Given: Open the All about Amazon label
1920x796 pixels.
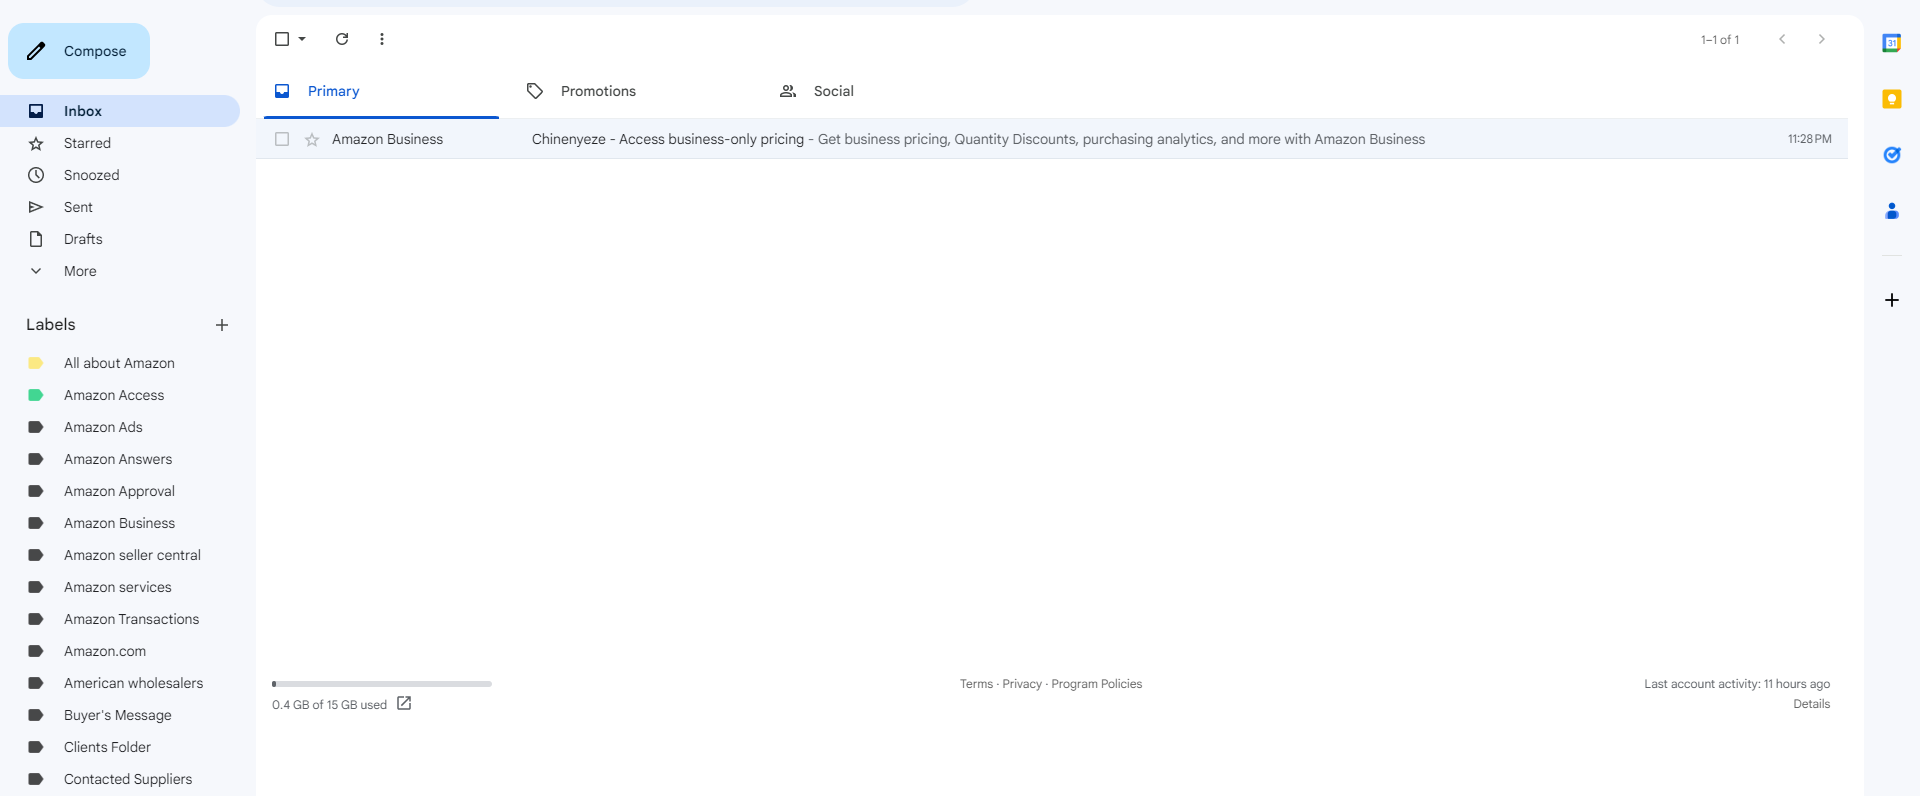Looking at the screenshot, I should (120, 363).
